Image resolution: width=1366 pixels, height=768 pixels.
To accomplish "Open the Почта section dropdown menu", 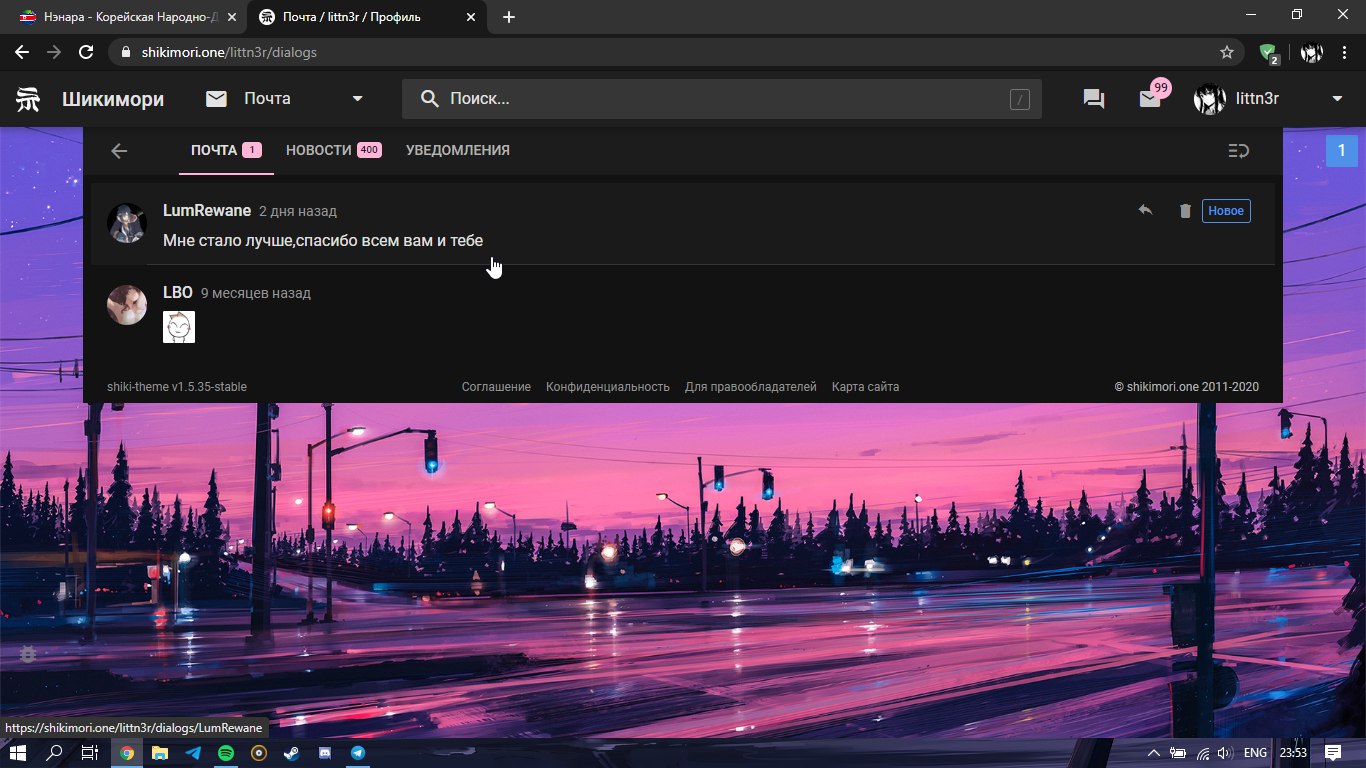I will [x=285, y=98].
